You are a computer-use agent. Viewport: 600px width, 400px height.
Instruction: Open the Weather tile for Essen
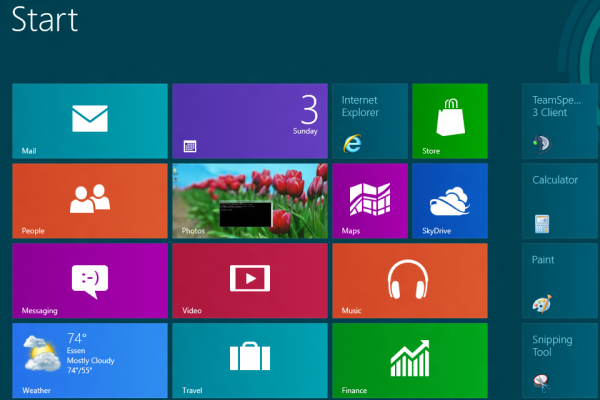[89, 360]
